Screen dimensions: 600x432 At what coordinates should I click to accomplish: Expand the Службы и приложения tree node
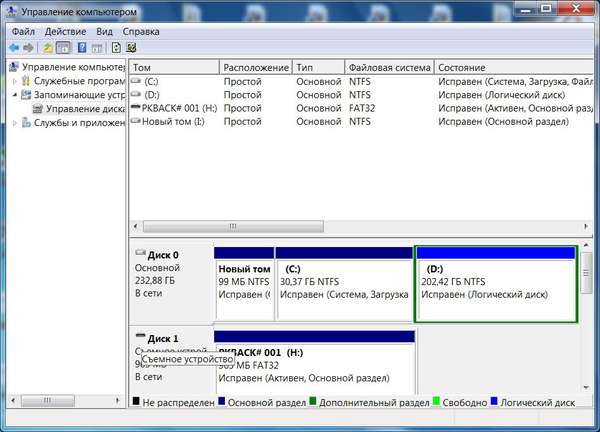coord(15,123)
